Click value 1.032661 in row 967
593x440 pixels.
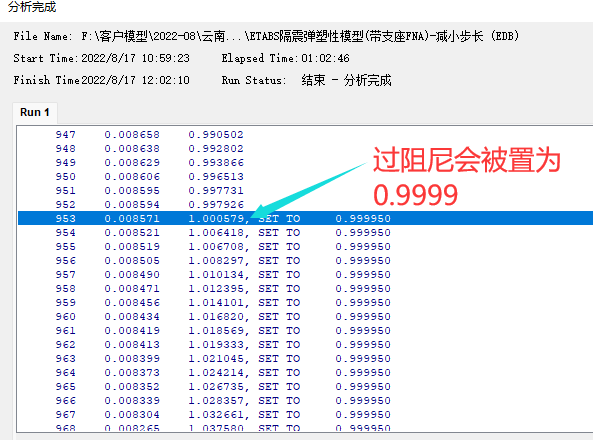(216, 415)
